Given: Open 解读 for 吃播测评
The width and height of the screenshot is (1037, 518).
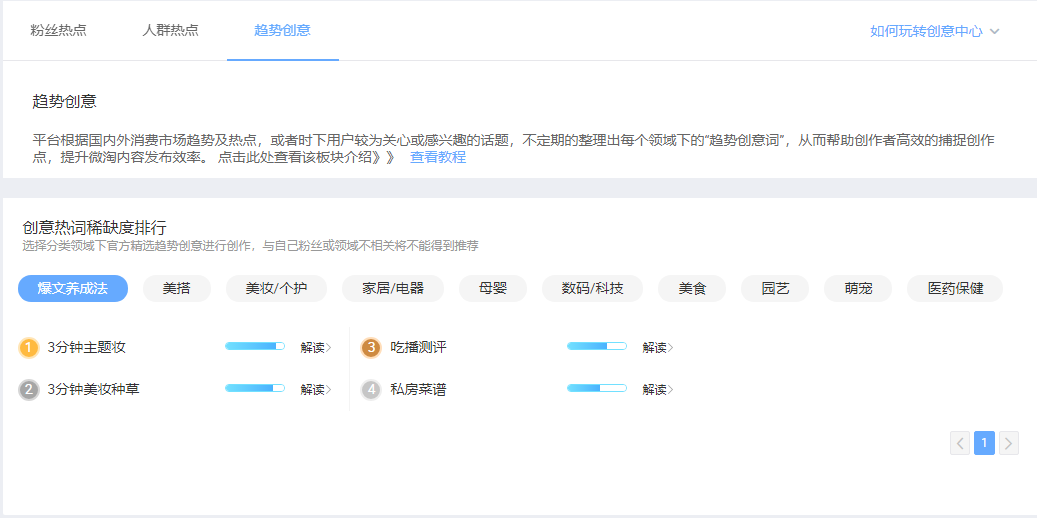Looking at the screenshot, I should click(657, 348).
